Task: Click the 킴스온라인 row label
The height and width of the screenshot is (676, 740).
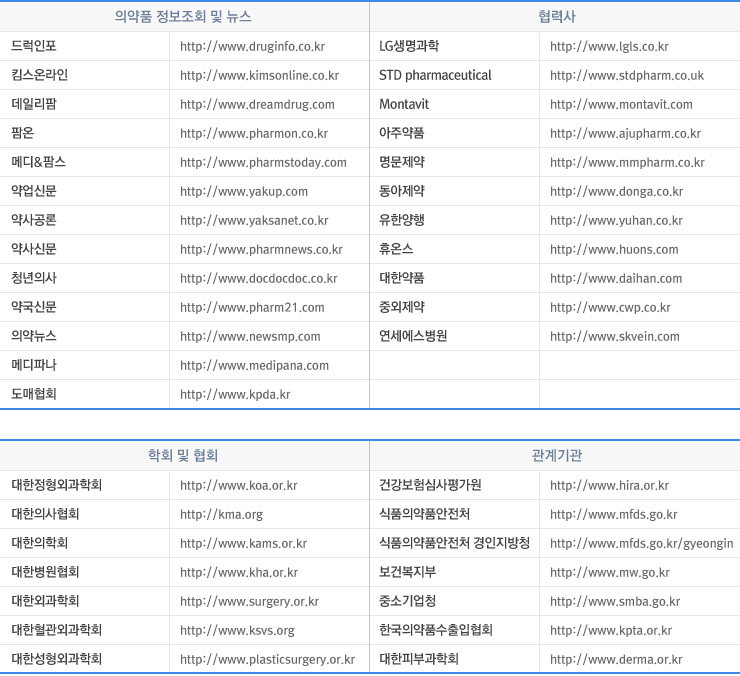Action: 40,75
